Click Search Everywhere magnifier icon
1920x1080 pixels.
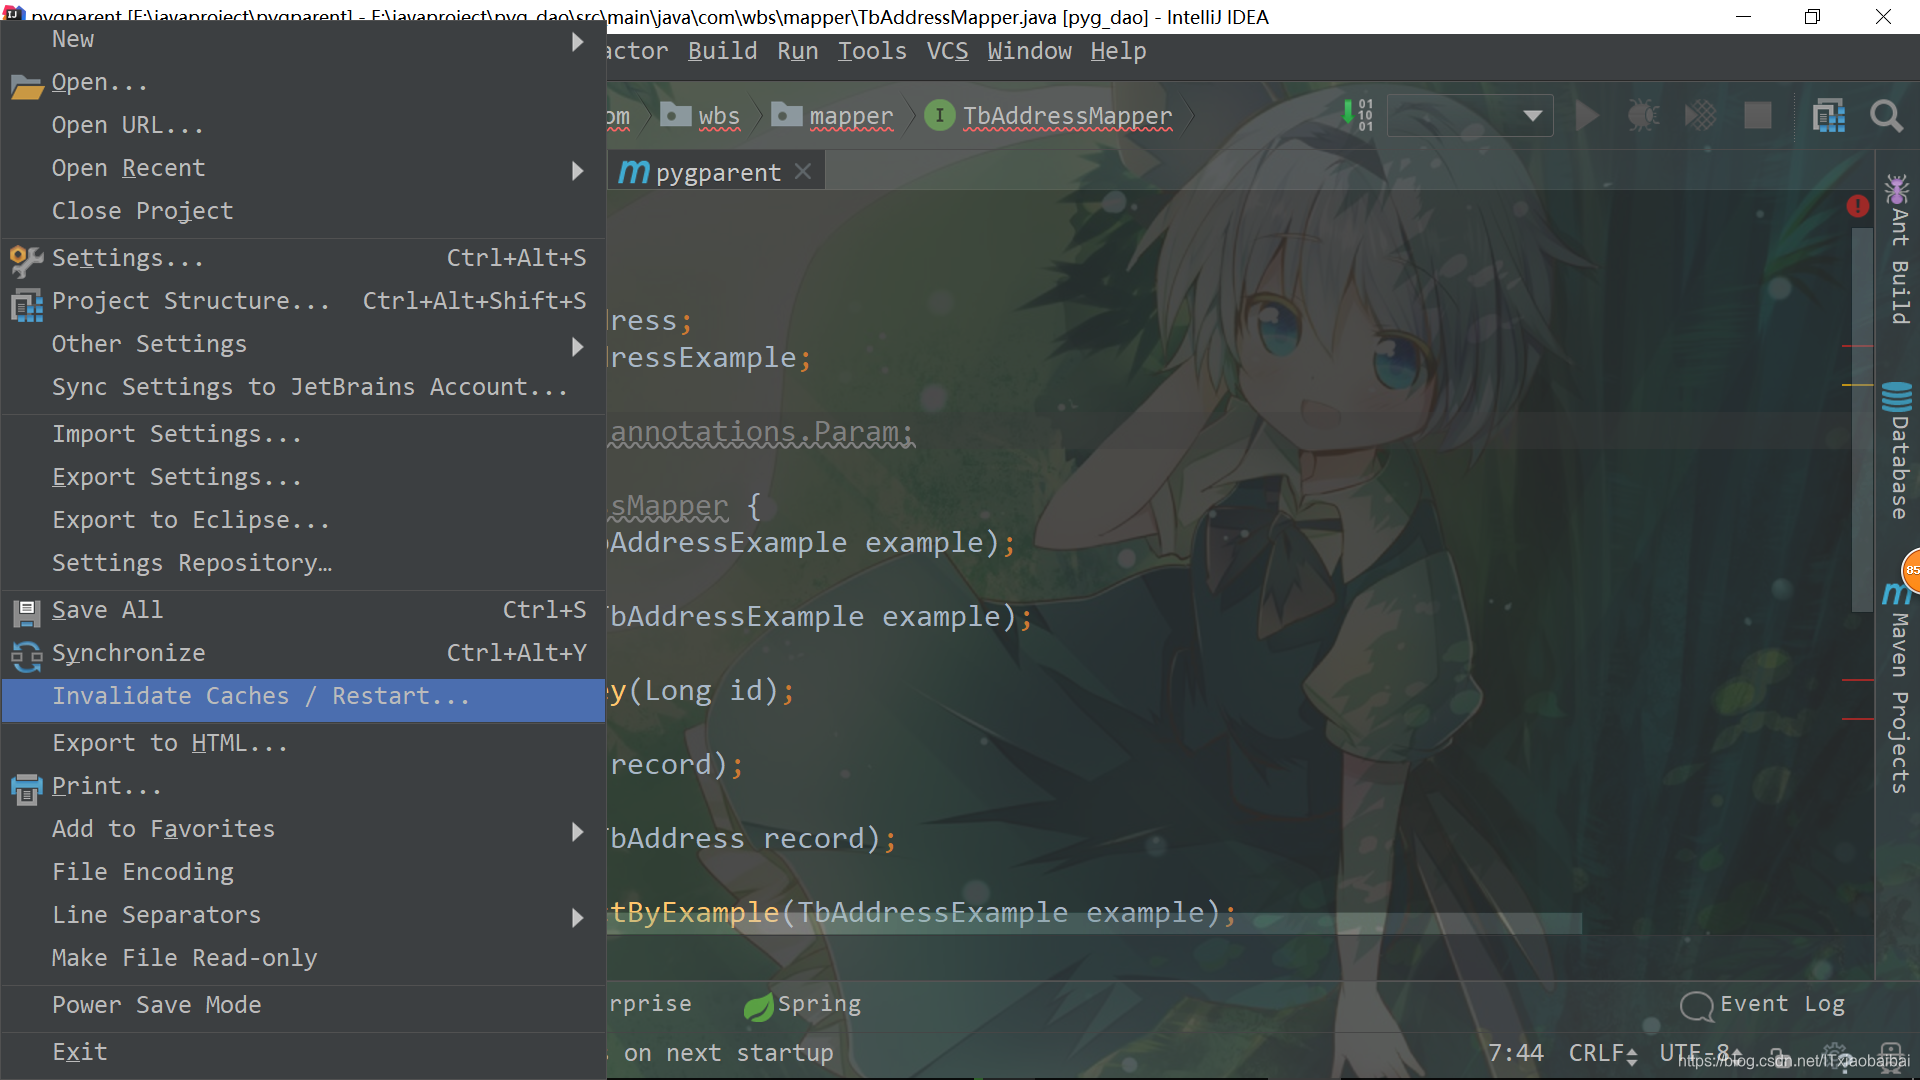1886,116
